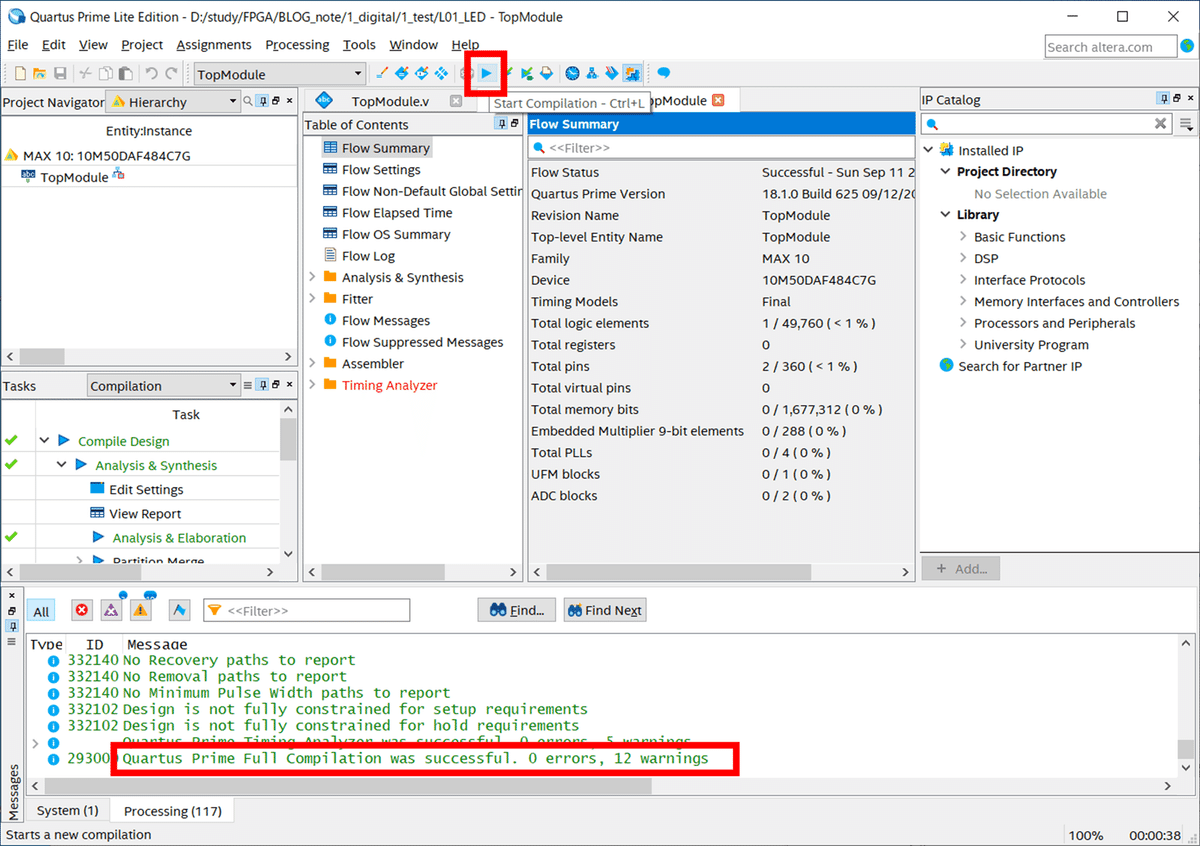The height and width of the screenshot is (846, 1200).
Task: Open the Assignments menu
Action: pyautogui.click(x=214, y=45)
